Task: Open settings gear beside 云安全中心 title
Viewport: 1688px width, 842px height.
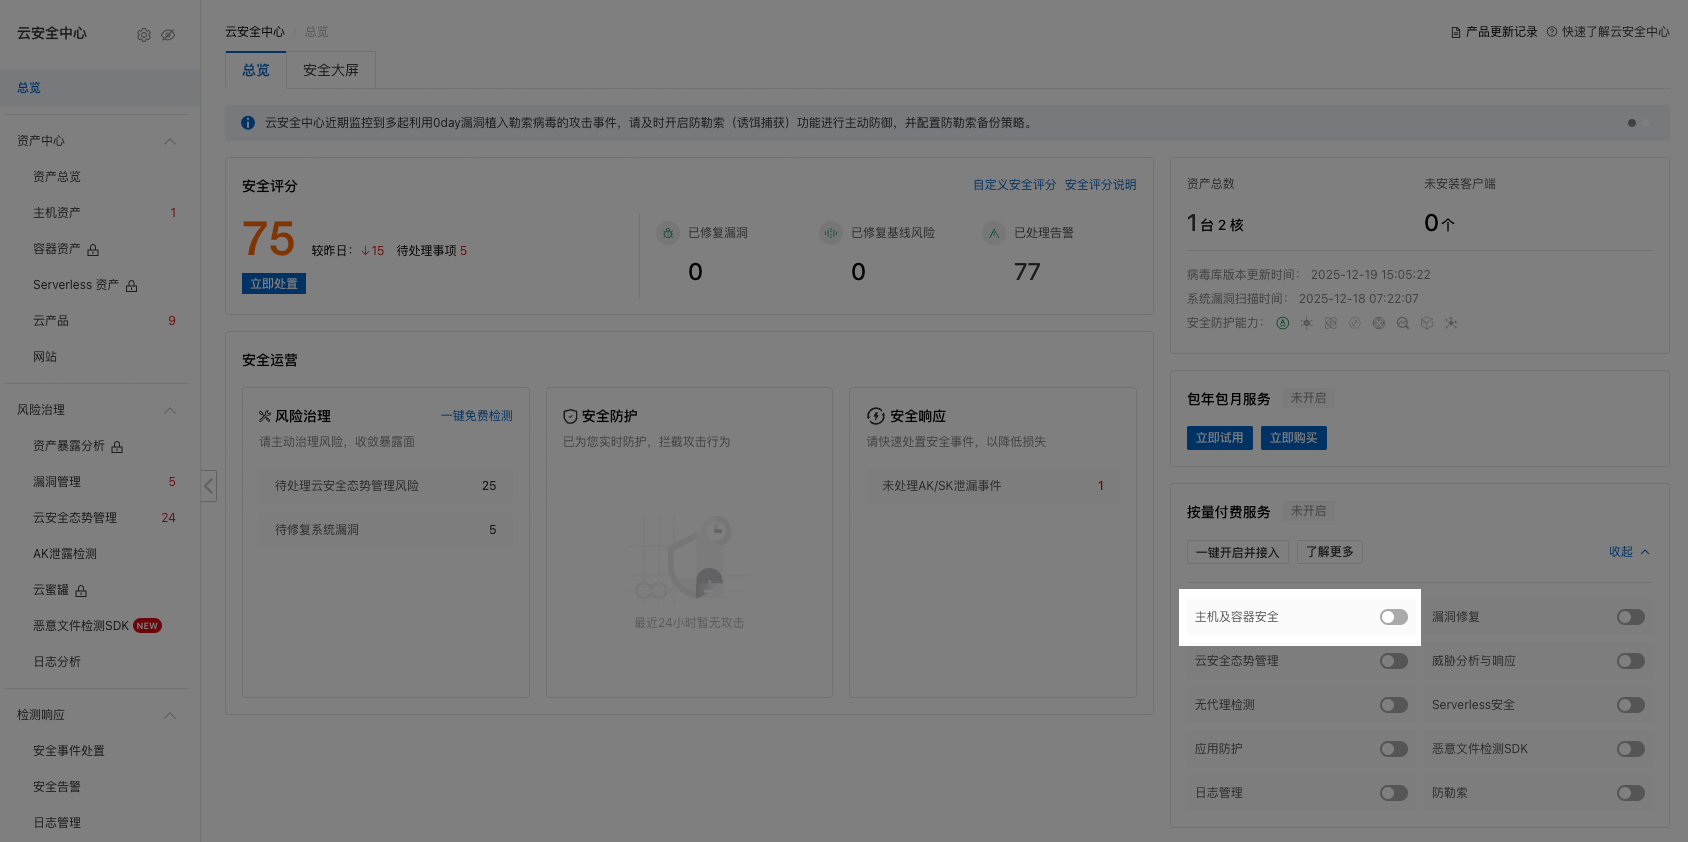Action: [x=144, y=35]
